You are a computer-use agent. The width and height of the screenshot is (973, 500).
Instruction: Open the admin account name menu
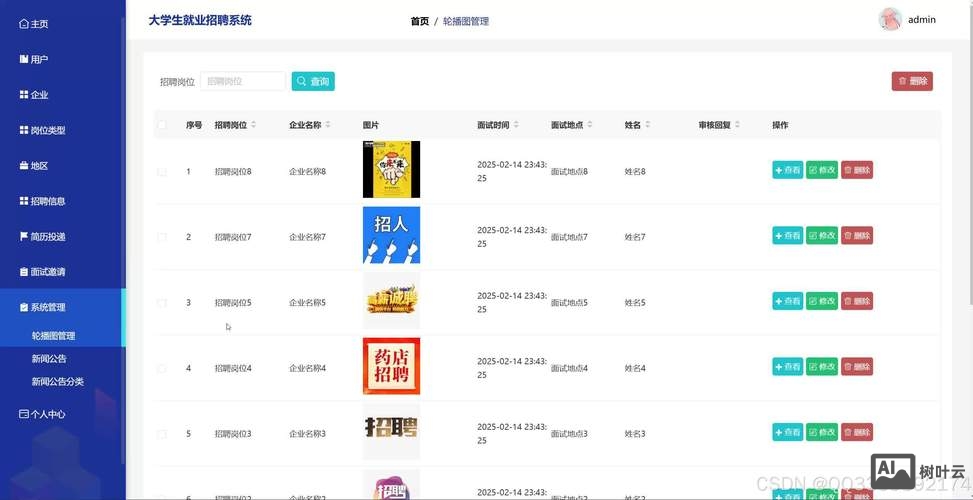(x=921, y=19)
